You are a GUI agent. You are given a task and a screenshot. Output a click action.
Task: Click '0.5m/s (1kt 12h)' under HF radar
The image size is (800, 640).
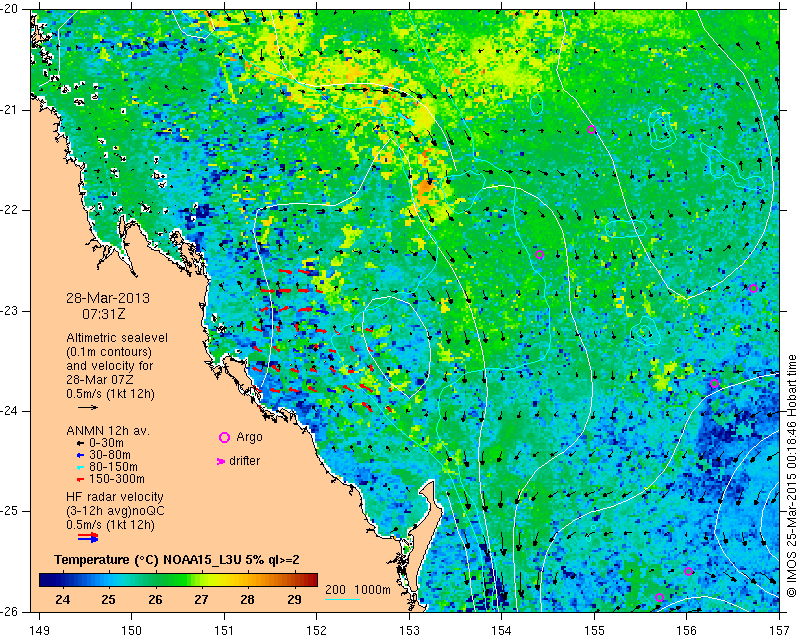coord(110,525)
